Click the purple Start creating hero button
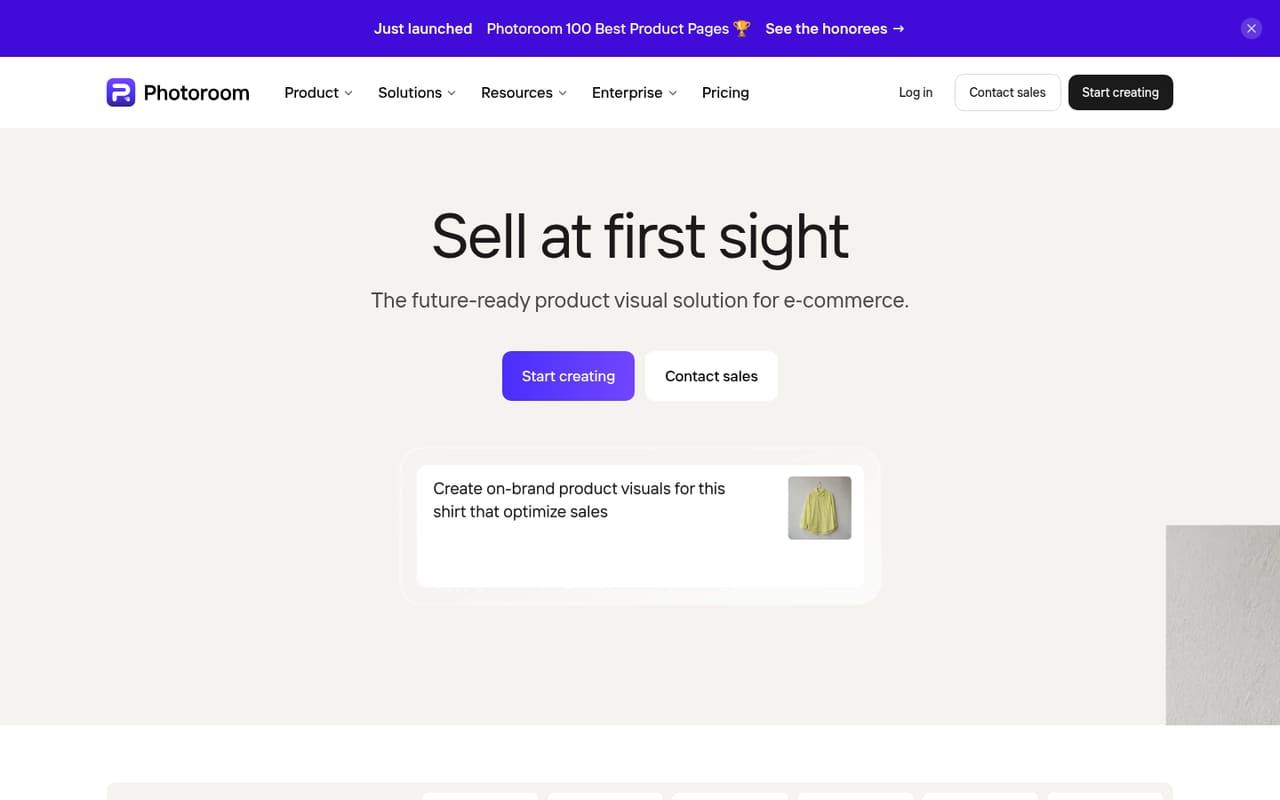The image size is (1280, 800). [x=568, y=376]
